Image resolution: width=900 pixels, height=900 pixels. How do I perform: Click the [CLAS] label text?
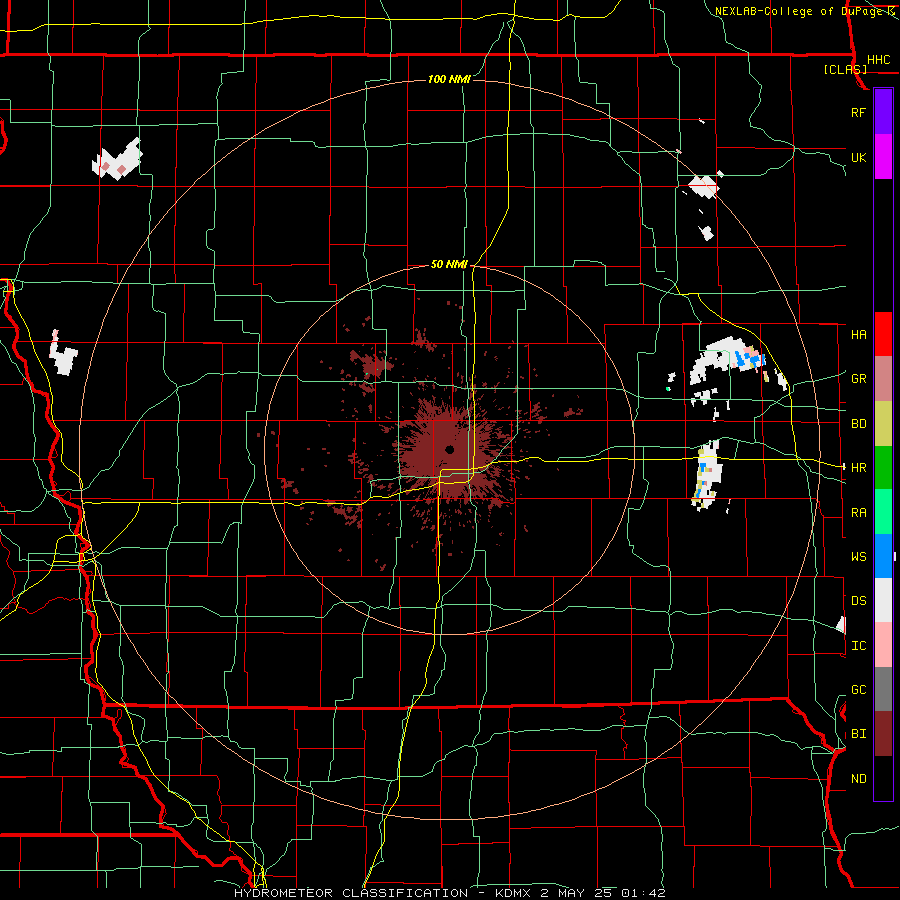tap(845, 70)
